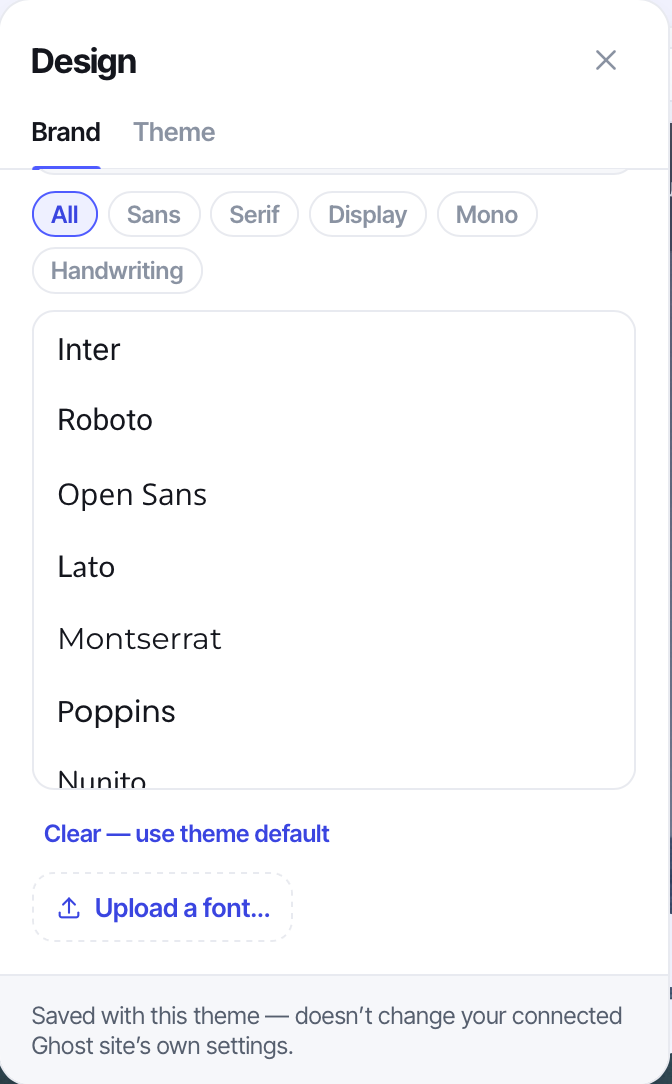
Task: Choose the Poppins font
Action: [334, 711]
